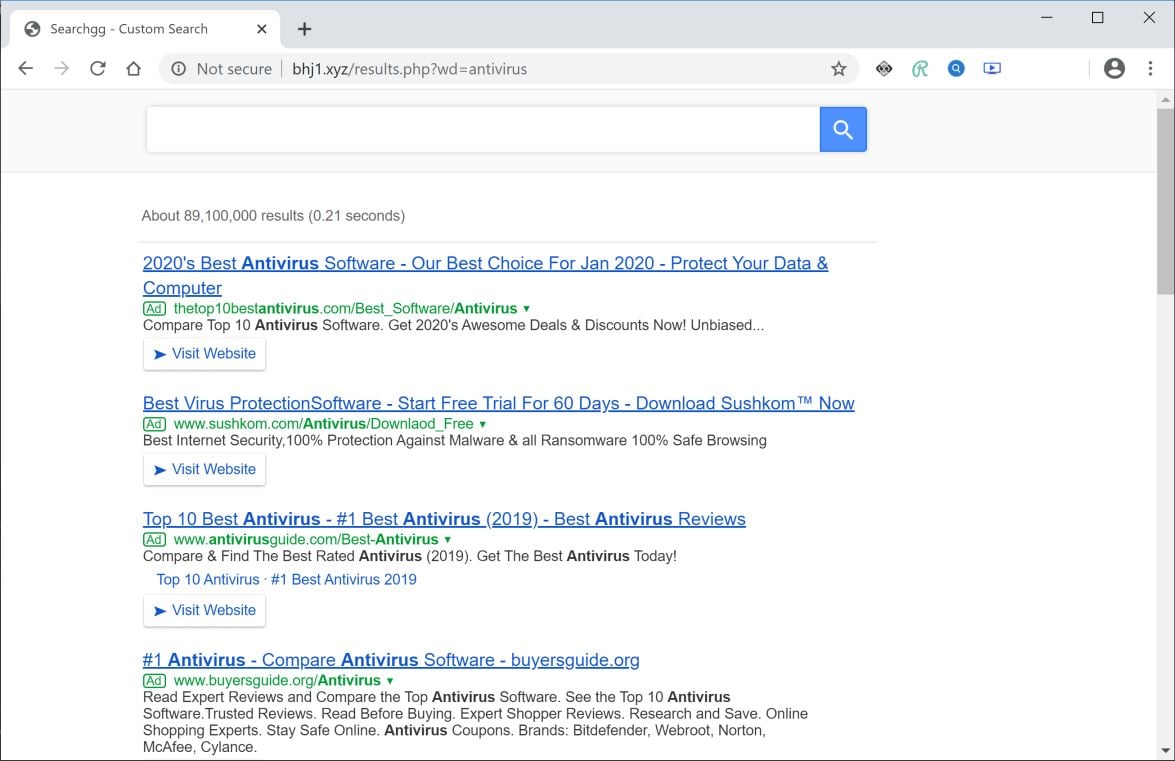Viewport: 1175px width, 761px height.
Task: Navigate back to the previous page
Action: pos(26,69)
